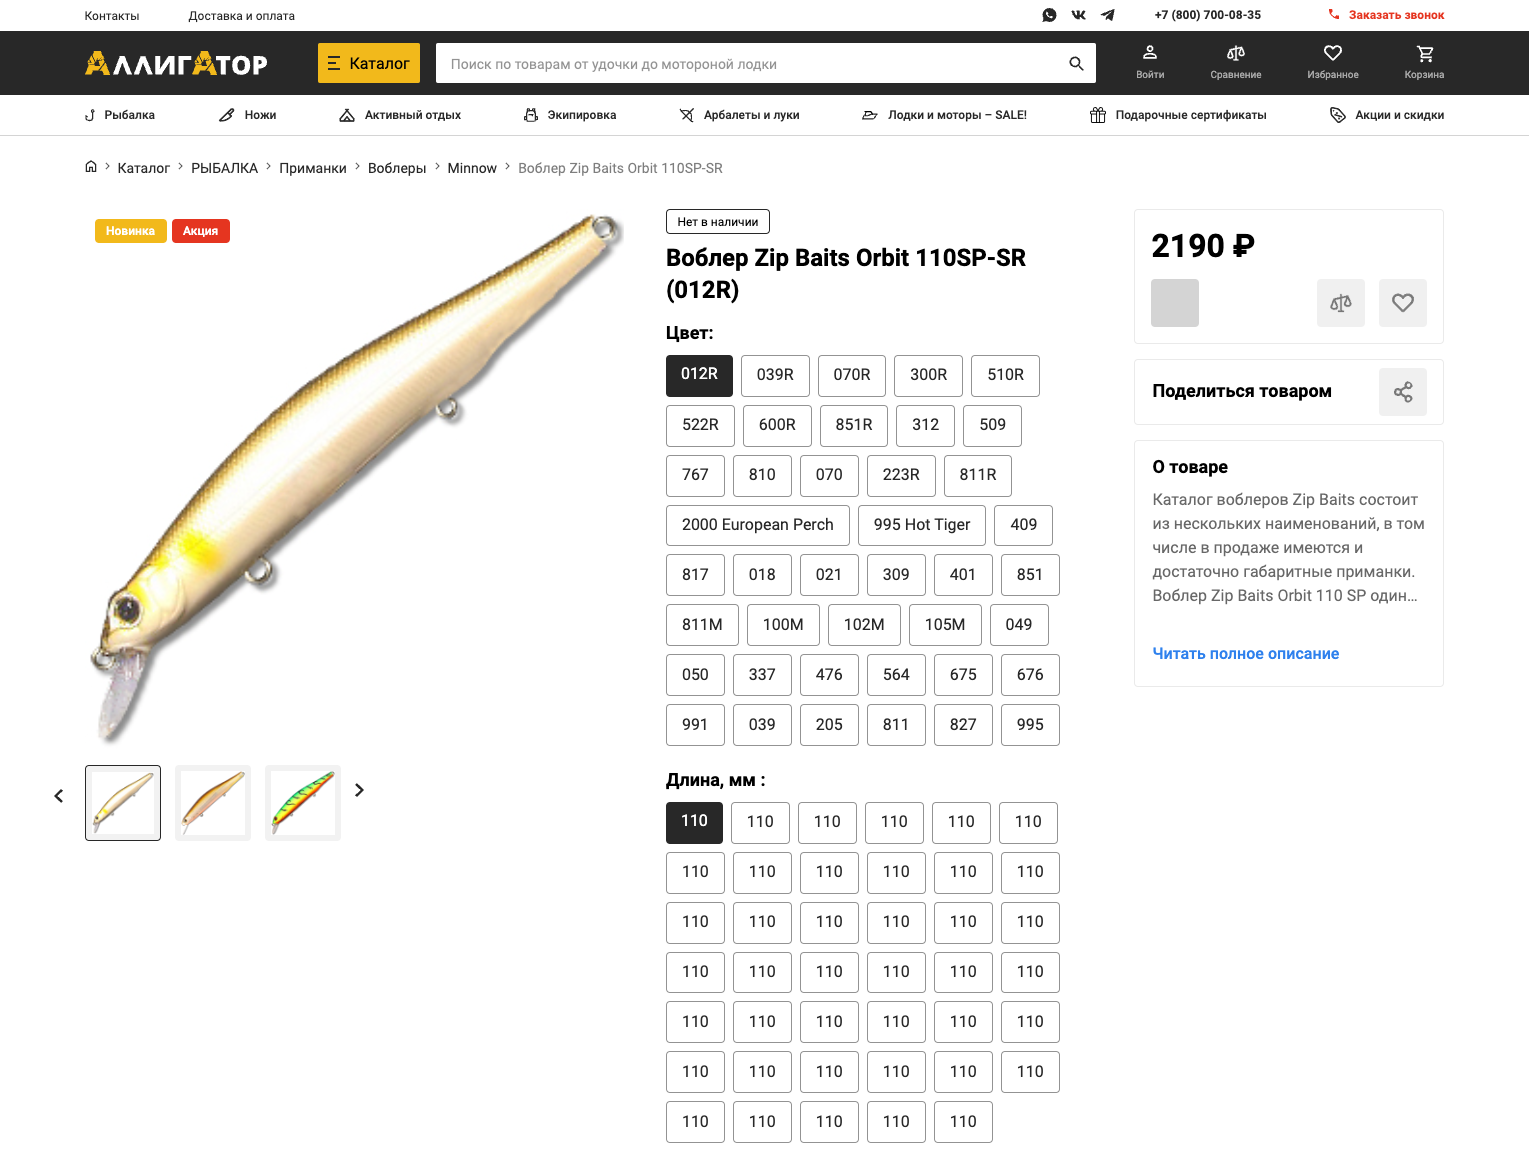Add product to favorites with heart button
Image resolution: width=1529 pixels, height=1153 pixels.
pyautogui.click(x=1403, y=303)
